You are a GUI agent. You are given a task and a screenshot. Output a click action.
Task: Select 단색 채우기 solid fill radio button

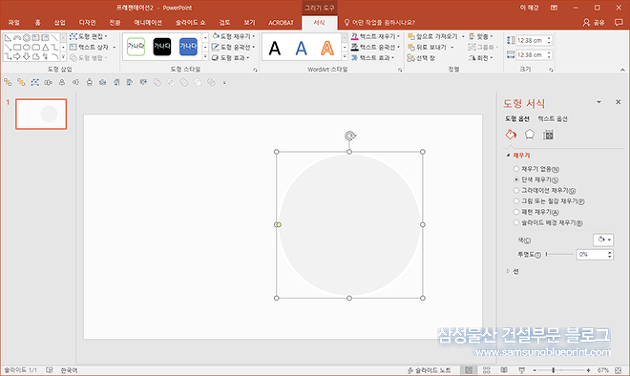pyautogui.click(x=516, y=180)
